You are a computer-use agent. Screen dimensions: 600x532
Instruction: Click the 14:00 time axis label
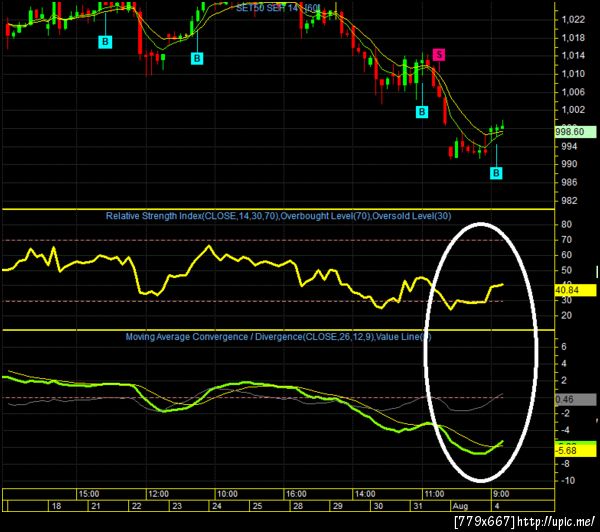[365, 494]
